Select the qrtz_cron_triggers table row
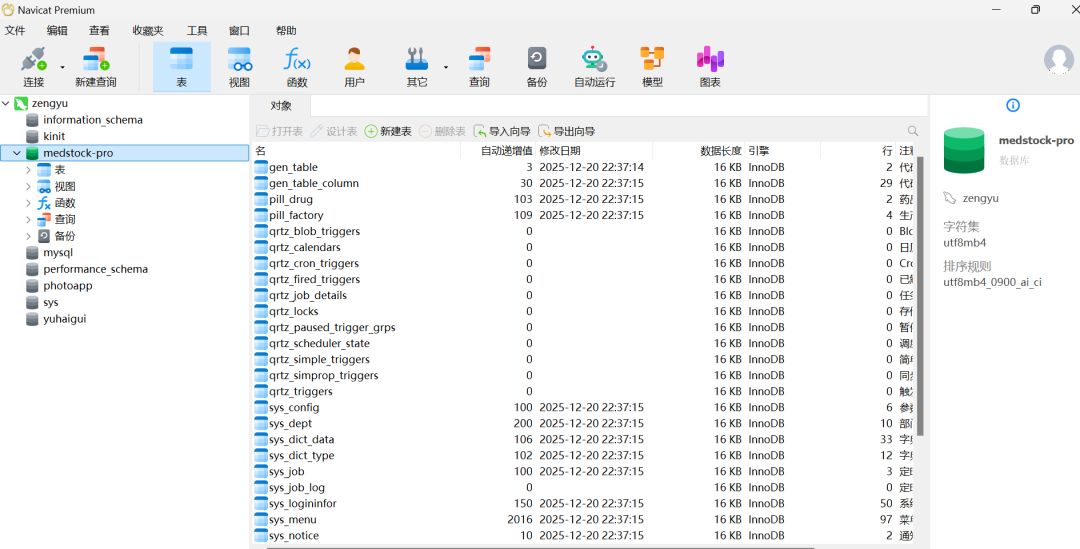This screenshot has height=549, width=1080. click(x=585, y=263)
